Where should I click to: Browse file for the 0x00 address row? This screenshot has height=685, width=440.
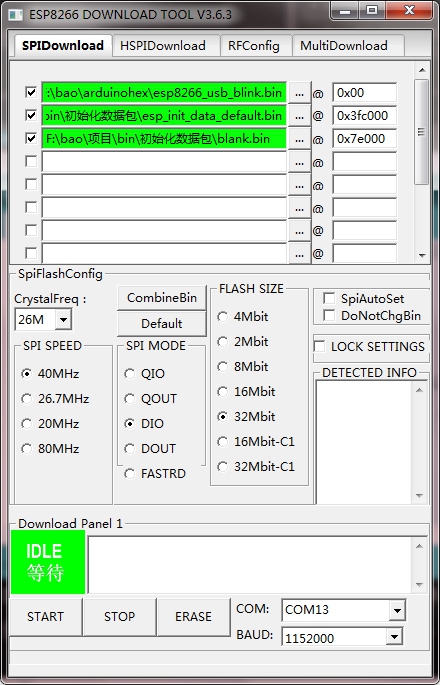pos(299,93)
